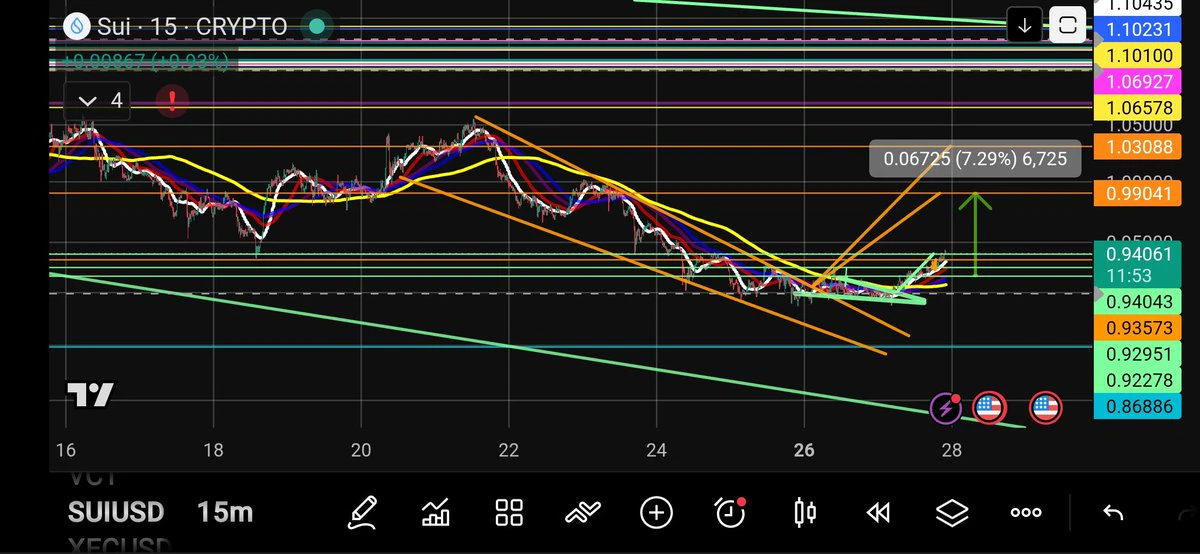Tap date 24 on the time axis
This screenshot has width=1200, height=554.
pos(656,450)
